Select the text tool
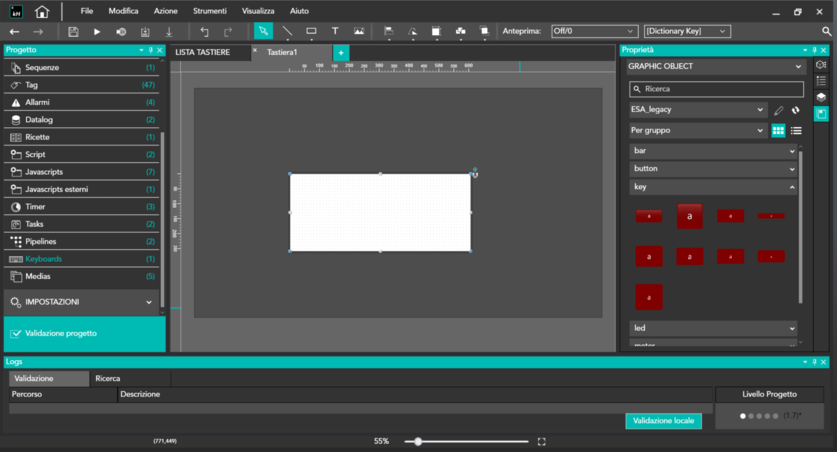 [335, 31]
